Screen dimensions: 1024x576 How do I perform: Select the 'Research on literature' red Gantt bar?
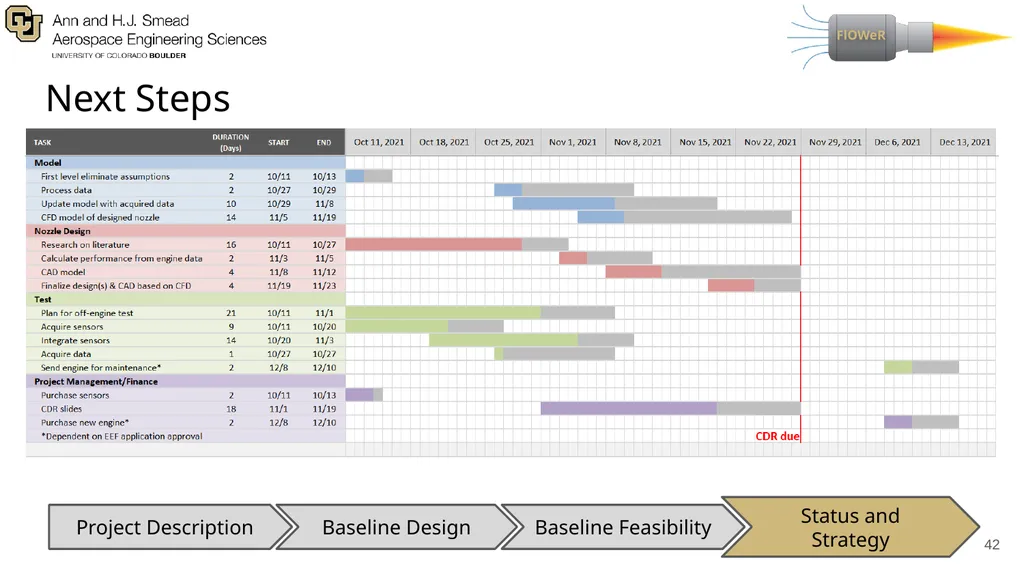click(x=434, y=244)
